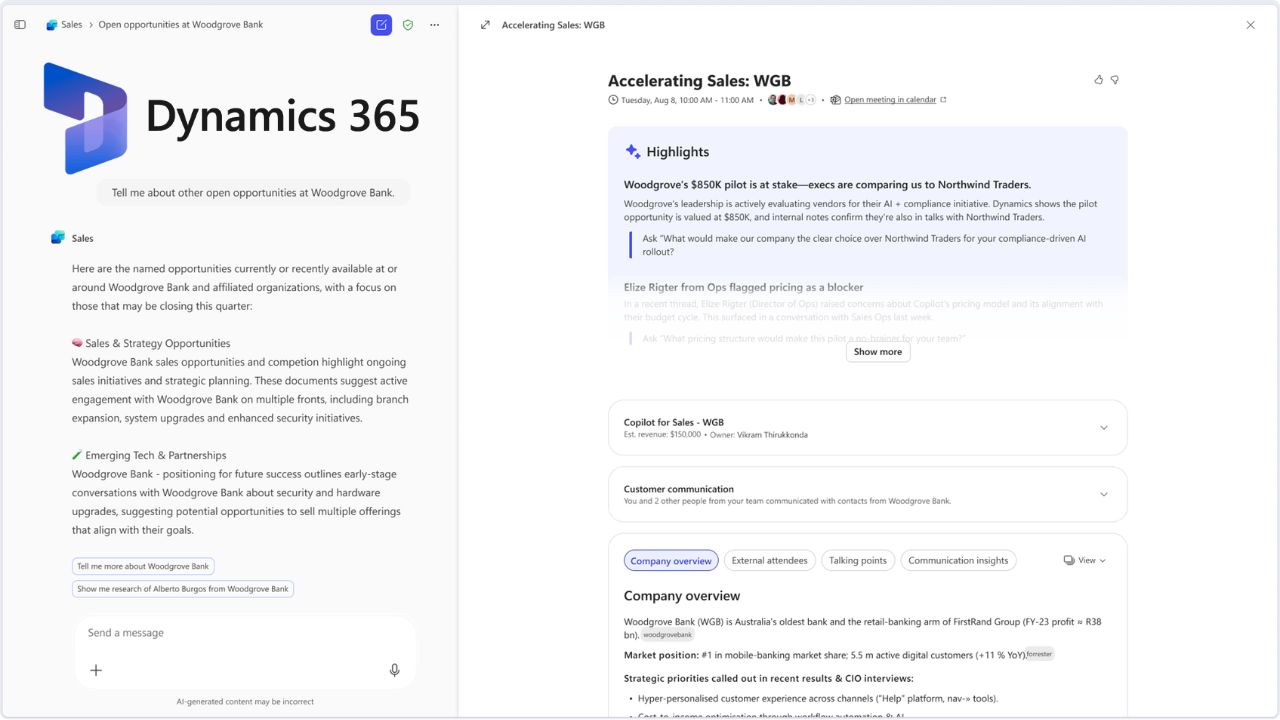Switch to Talking points tab
Screen dimensions: 1280x720
[858, 561]
